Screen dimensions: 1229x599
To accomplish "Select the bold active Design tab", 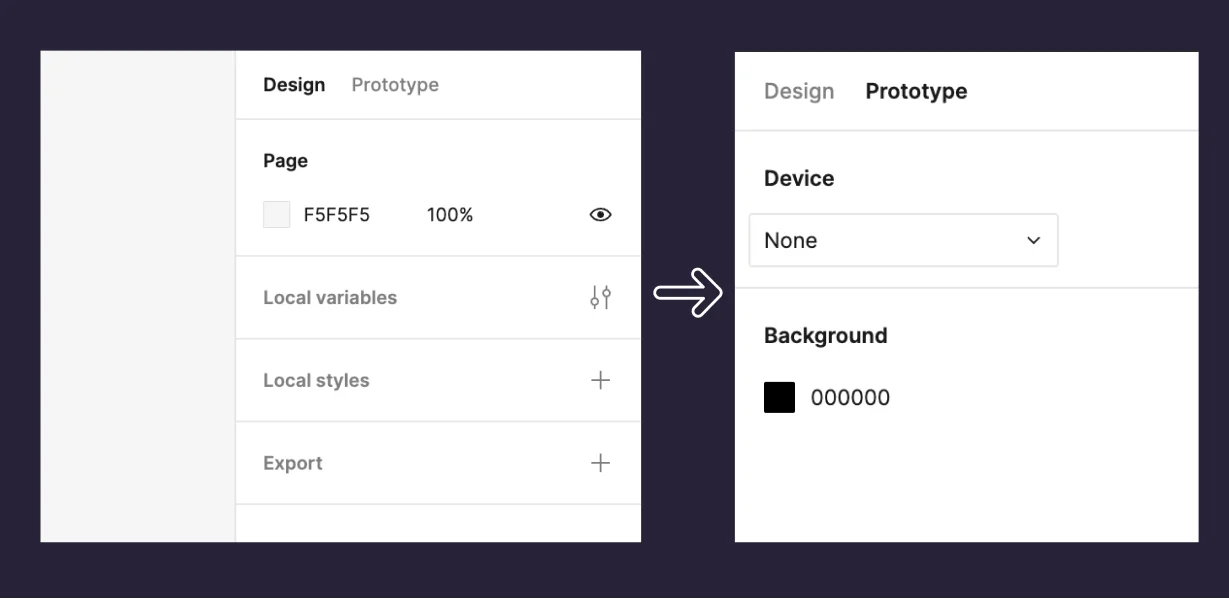I will [x=294, y=85].
